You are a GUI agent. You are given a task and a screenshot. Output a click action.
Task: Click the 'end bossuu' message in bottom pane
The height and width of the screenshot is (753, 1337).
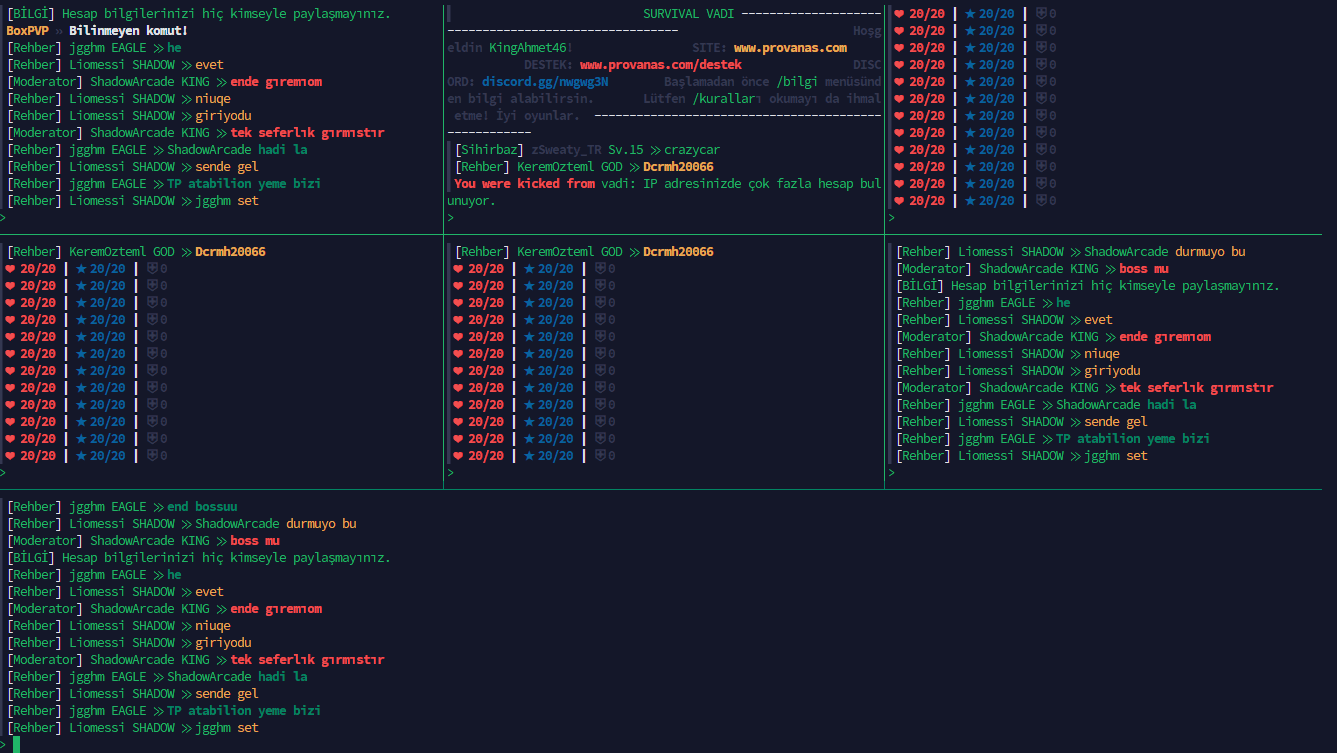202,507
